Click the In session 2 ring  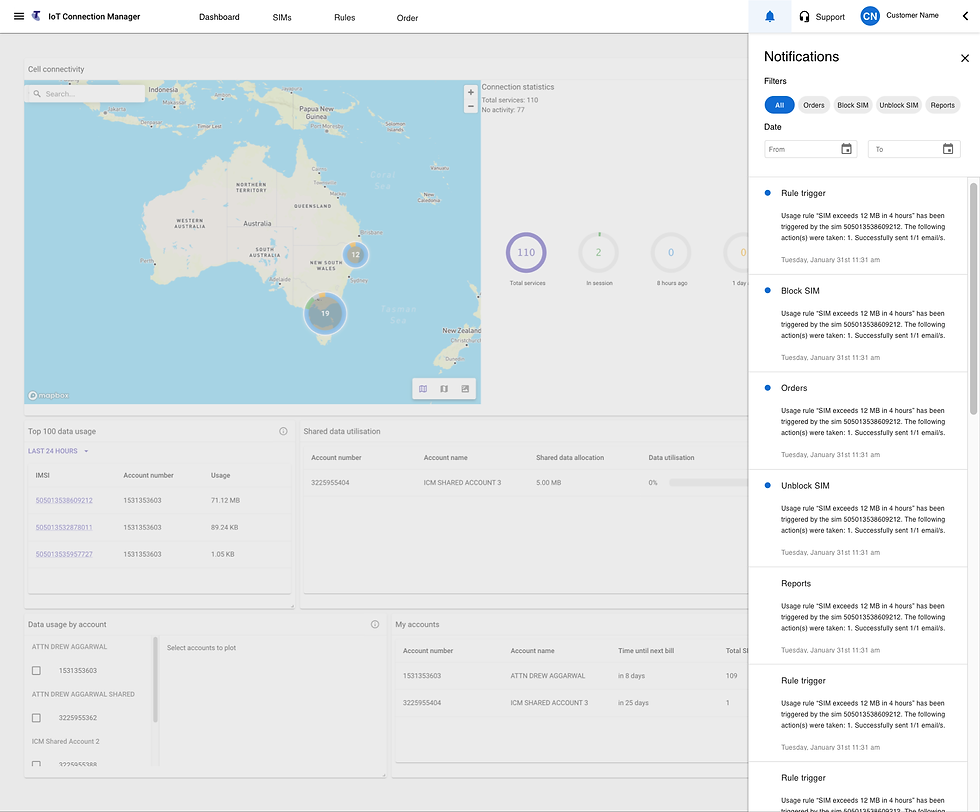598,253
